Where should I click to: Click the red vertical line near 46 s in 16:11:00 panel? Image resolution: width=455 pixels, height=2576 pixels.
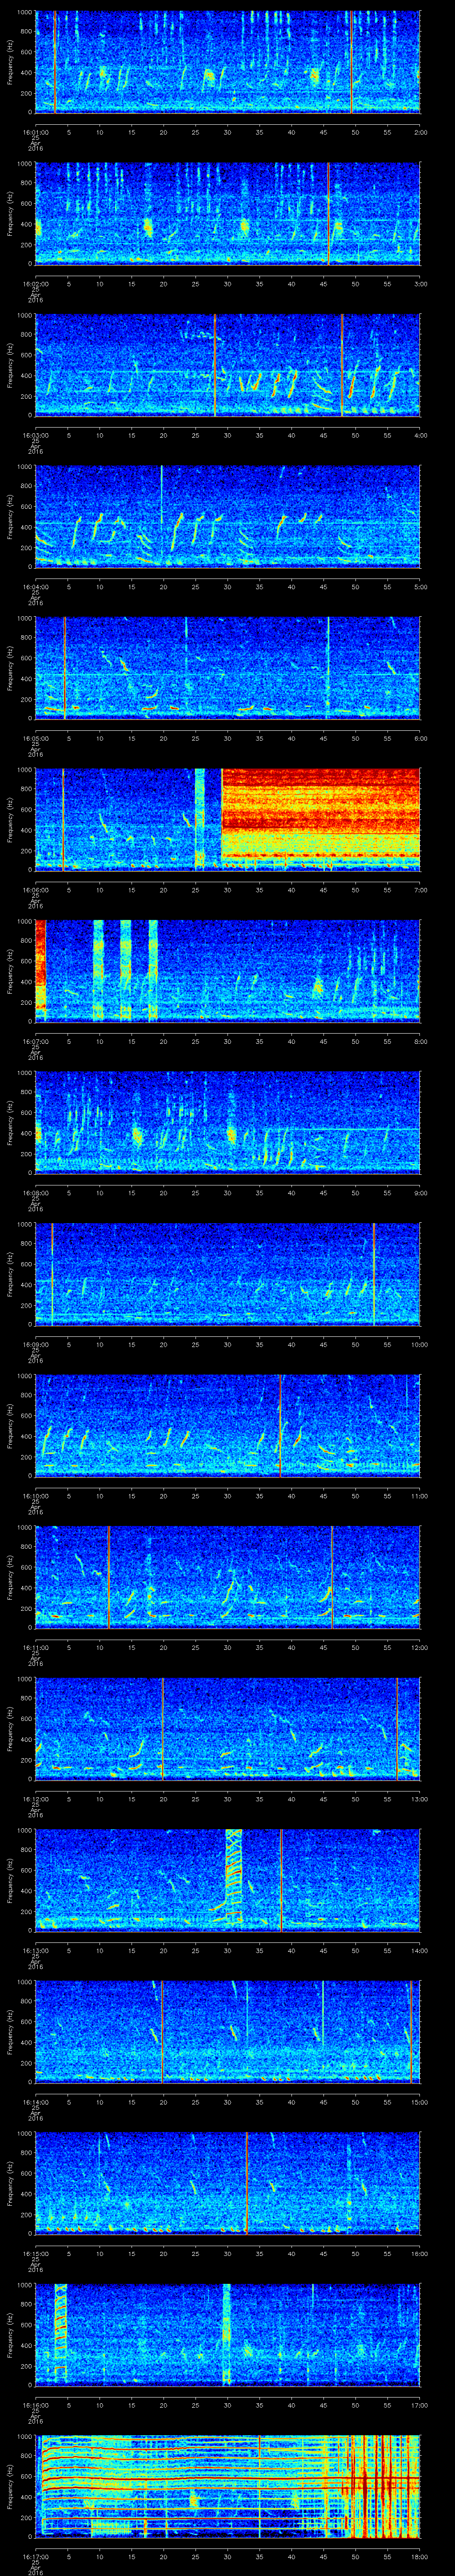(333, 1576)
